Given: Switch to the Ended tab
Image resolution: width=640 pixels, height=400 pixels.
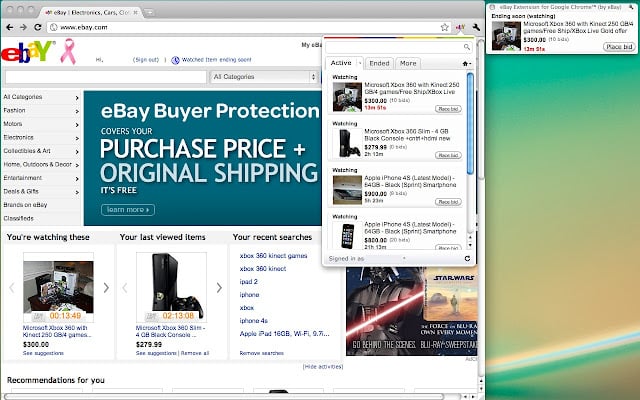Looking at the screenshot, I should (379, 63).
